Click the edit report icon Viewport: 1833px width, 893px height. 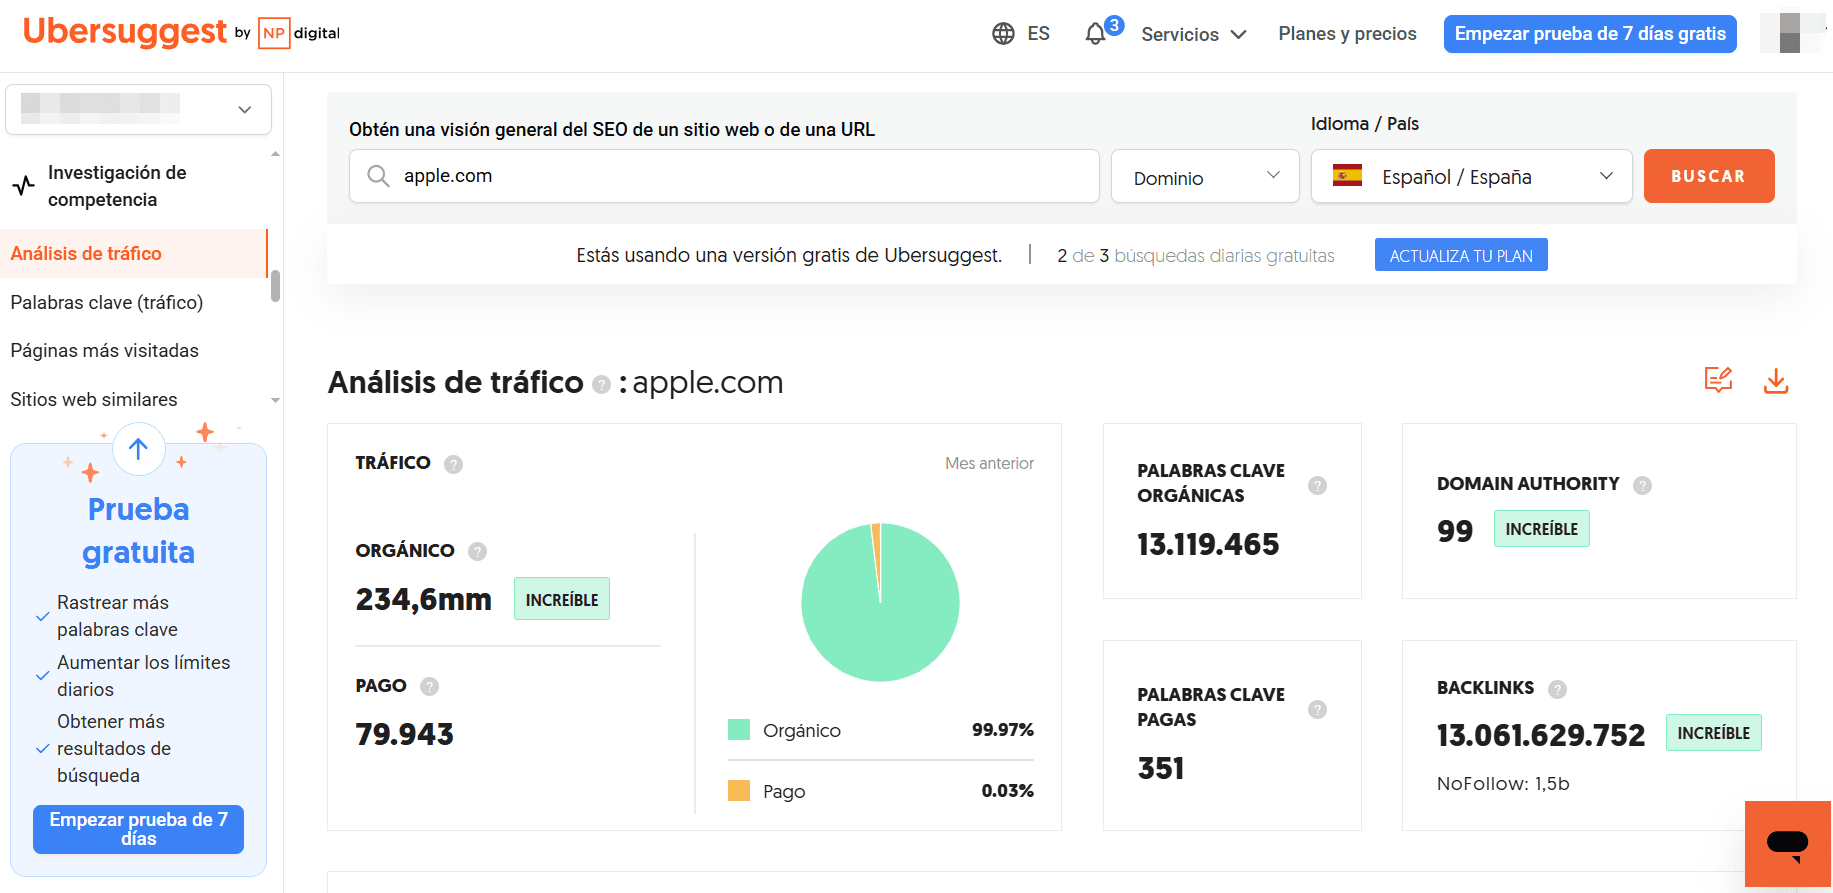(x=1718, y=380)
